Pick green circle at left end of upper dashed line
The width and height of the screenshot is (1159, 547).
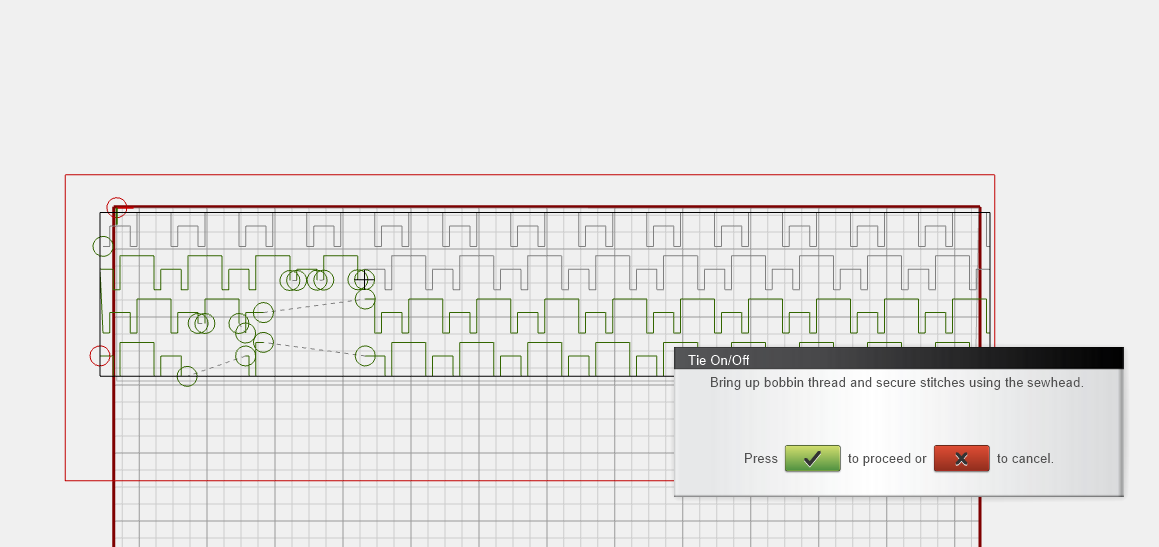[263, 313]
